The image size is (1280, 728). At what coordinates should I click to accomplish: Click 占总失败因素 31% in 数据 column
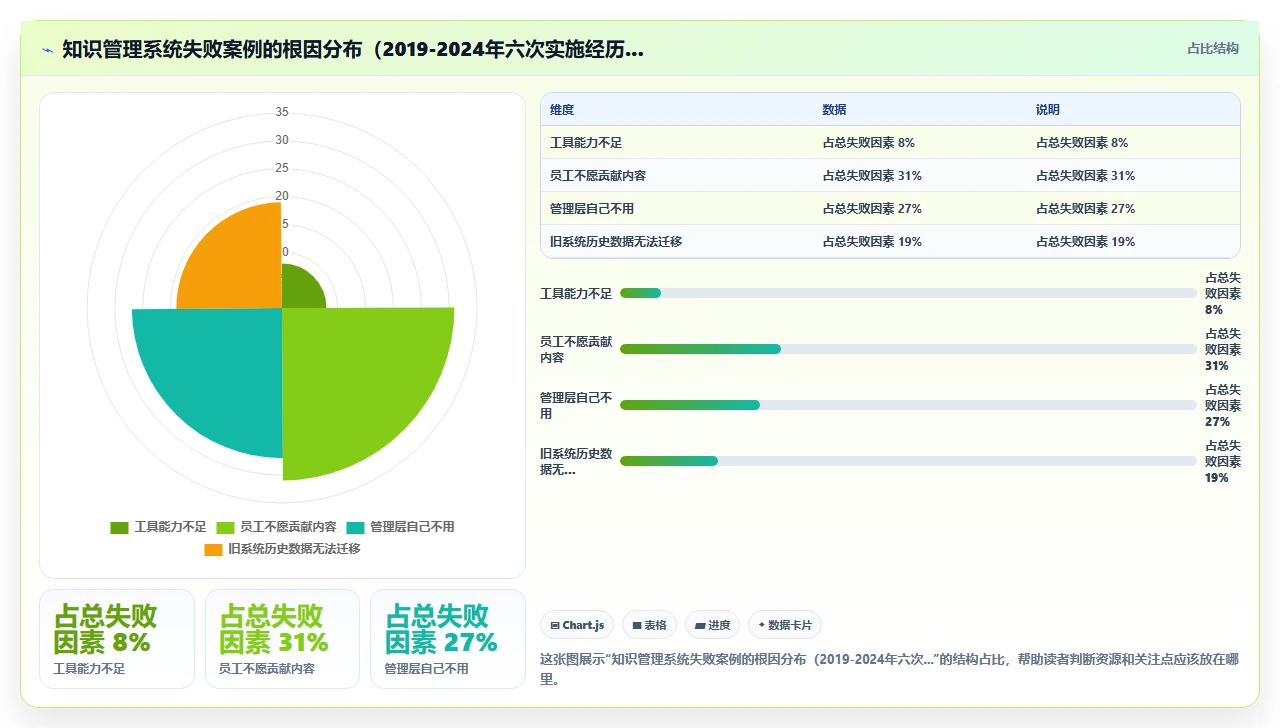[x=872, y=176]
